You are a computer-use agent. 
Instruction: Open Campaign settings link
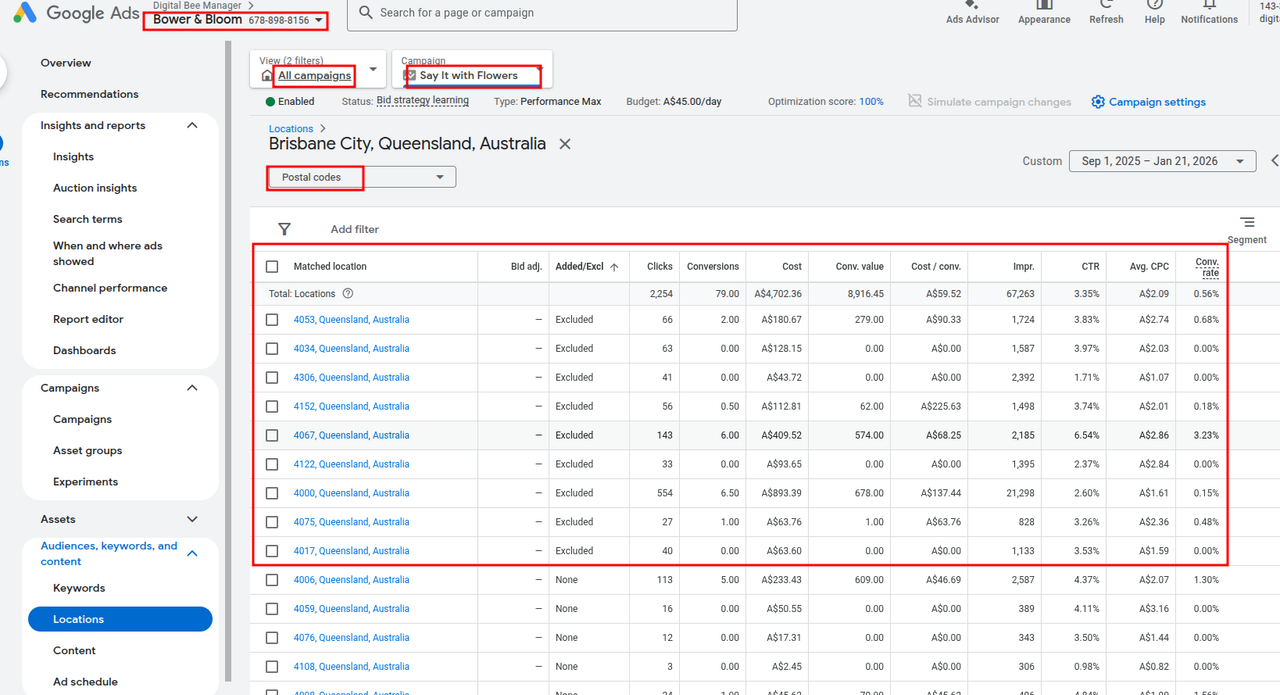click(1157, 102)
